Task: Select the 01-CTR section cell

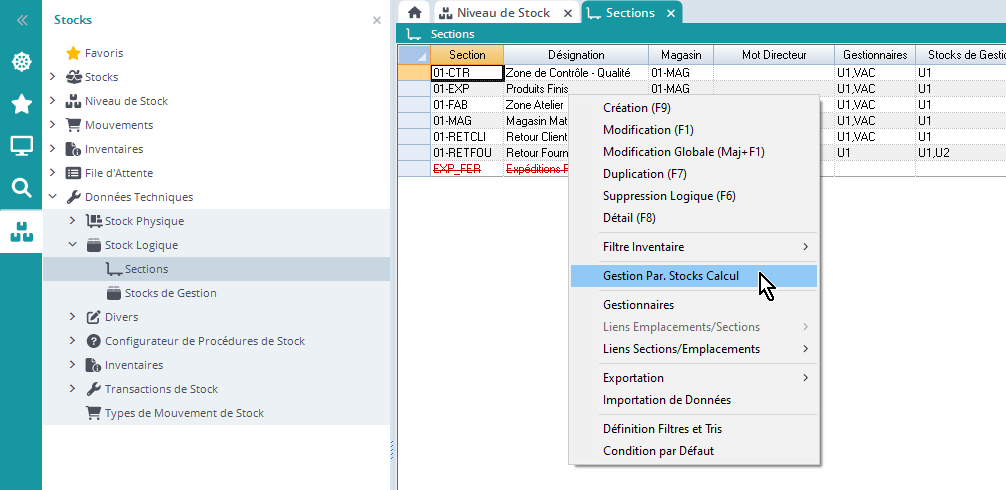Action: coord(466,73)
